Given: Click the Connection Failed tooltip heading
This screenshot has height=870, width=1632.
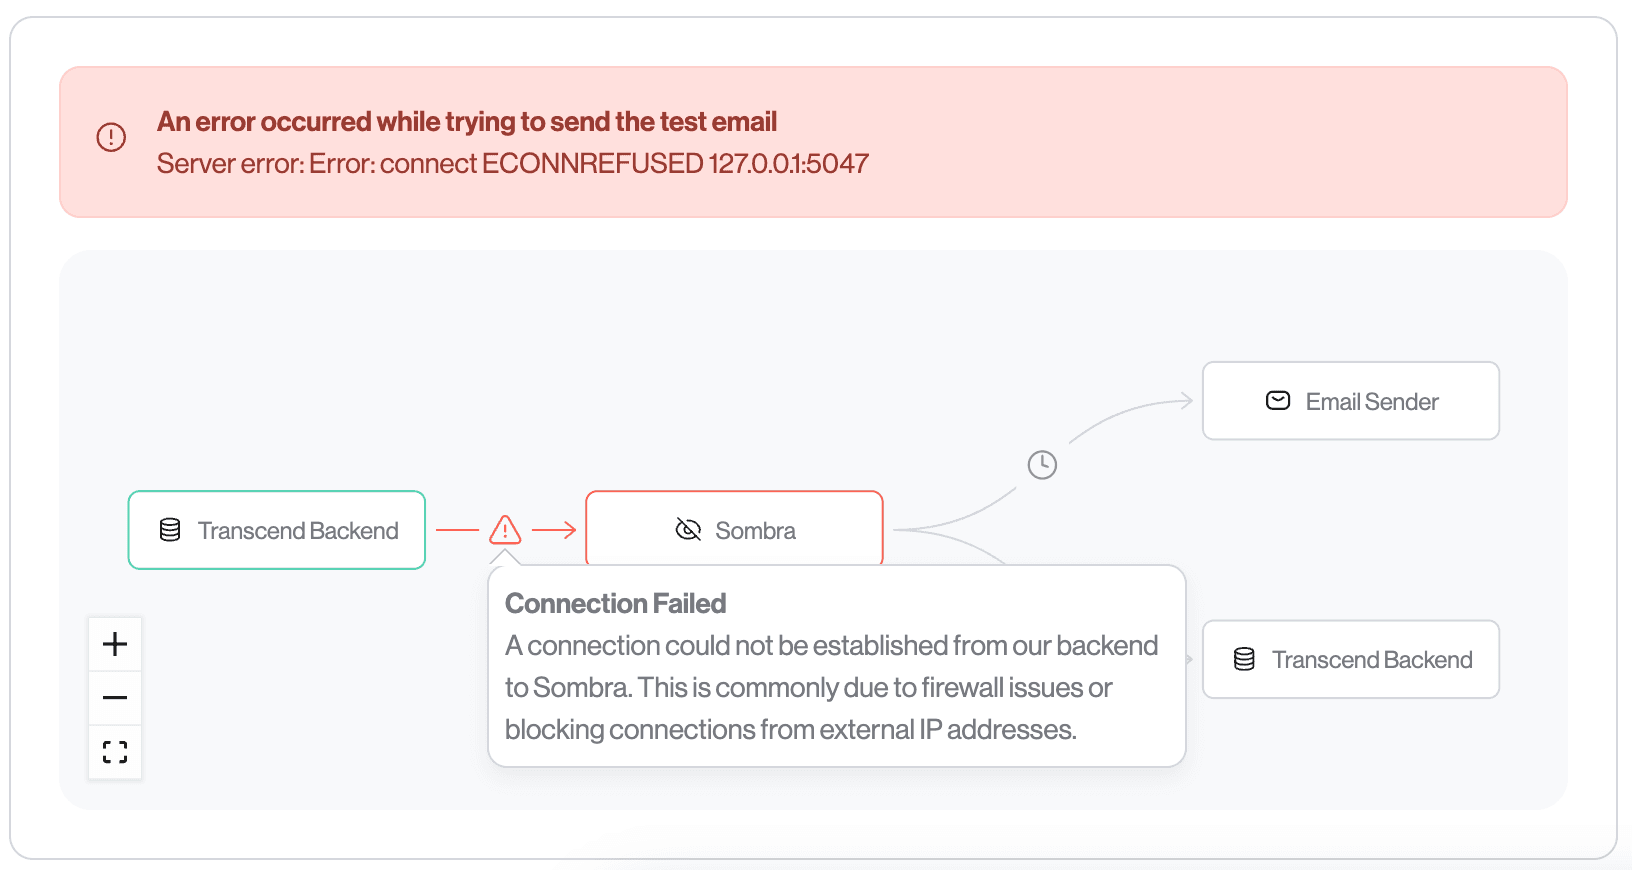Looking at the screenshot, I should click(x=615, y=602).
